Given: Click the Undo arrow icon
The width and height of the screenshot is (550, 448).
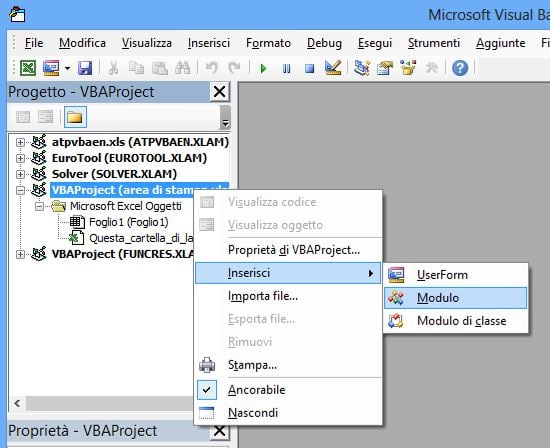Looking at the screenshot, I should [212, 67].
